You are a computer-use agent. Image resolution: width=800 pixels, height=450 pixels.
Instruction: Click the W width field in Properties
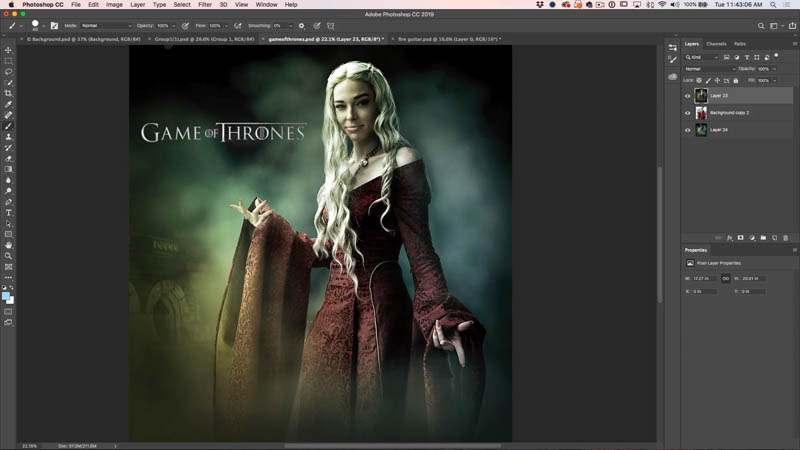click(704, 279)
